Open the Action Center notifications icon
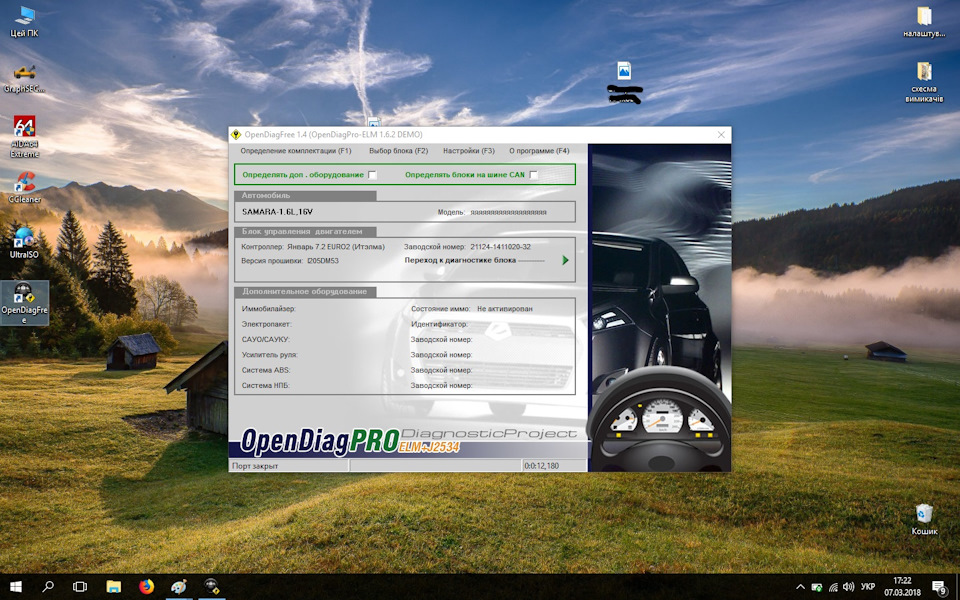The height and width of the screenshot is (600, 960). [x=939, y=587]
